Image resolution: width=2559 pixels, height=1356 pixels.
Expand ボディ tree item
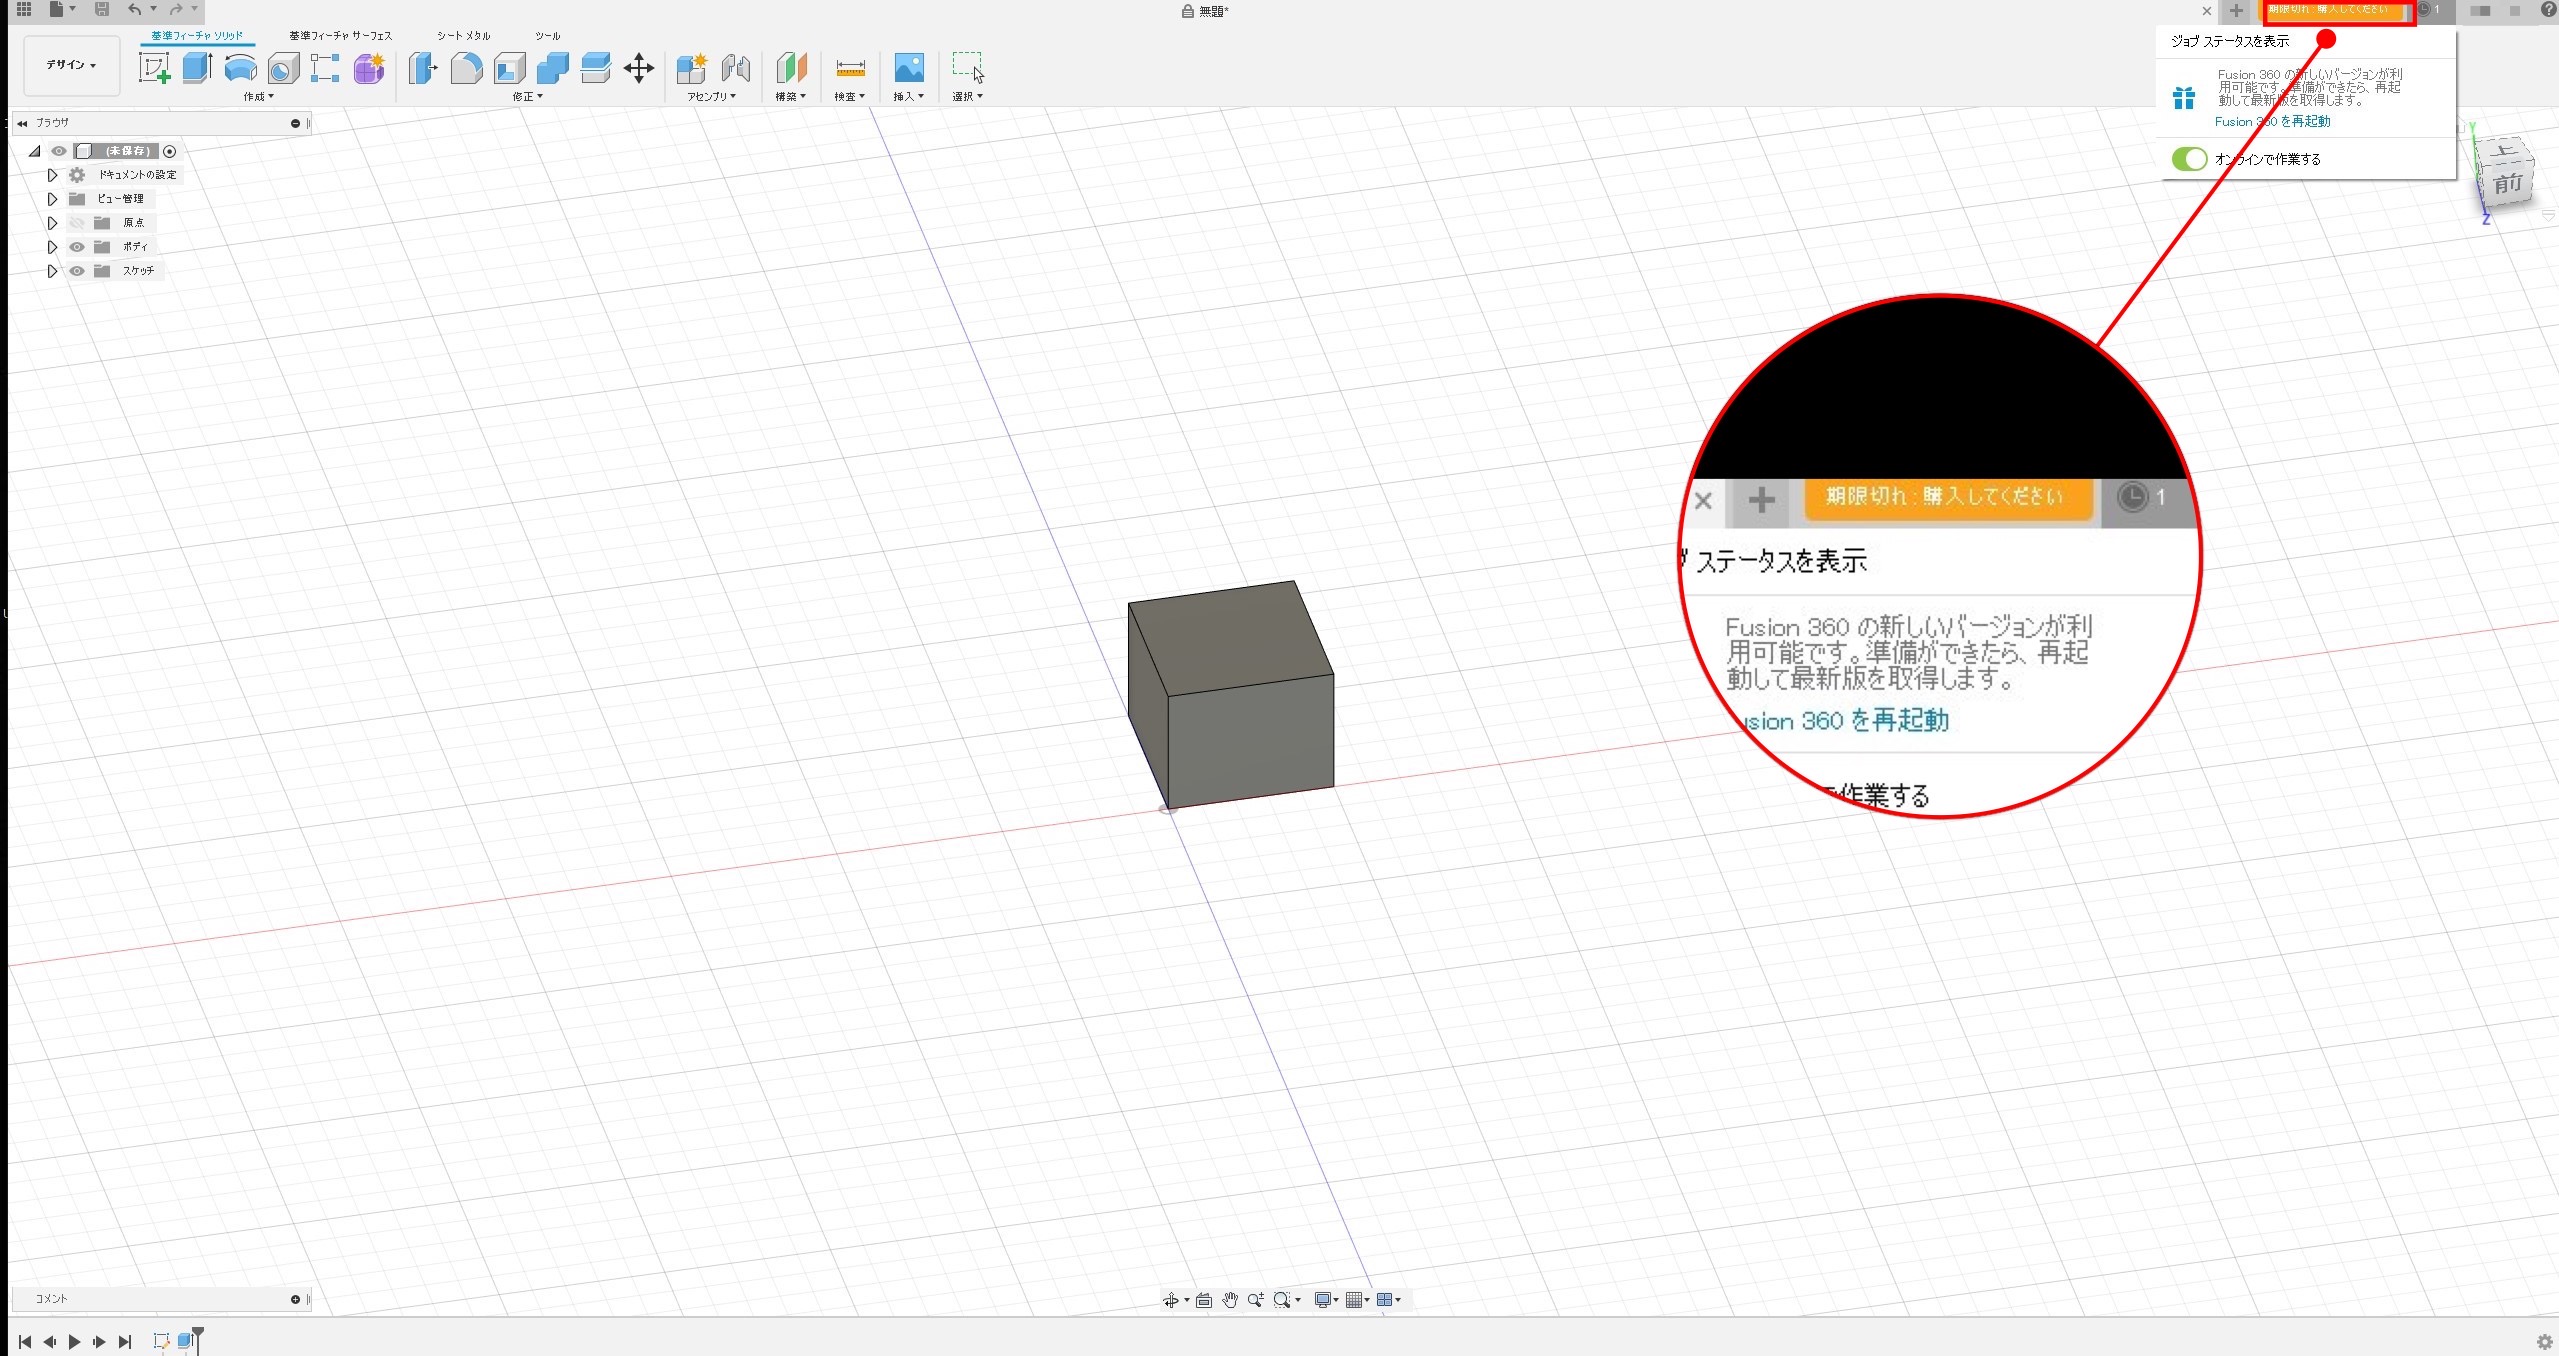52,247
